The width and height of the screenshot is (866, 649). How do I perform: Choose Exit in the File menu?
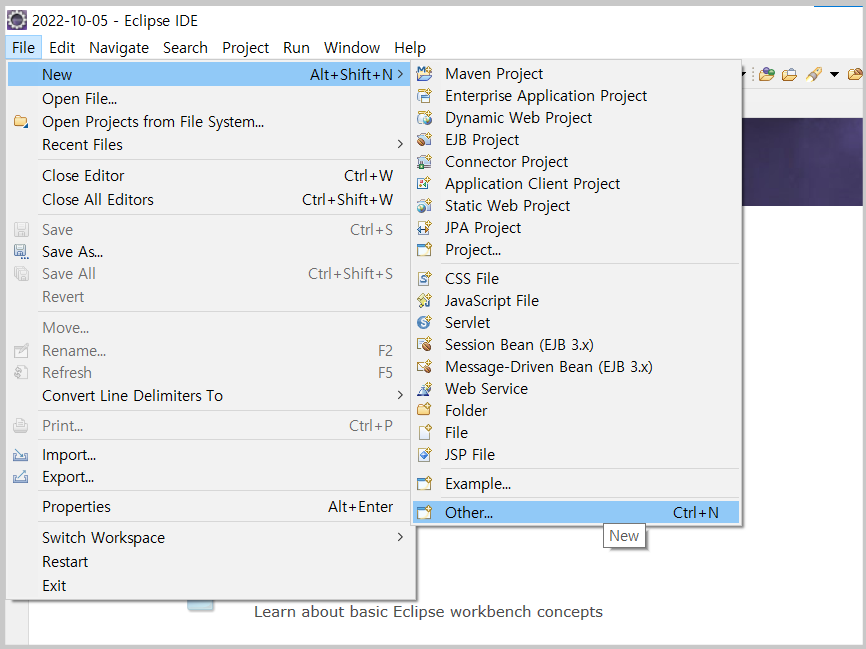(x=209, y=585)
